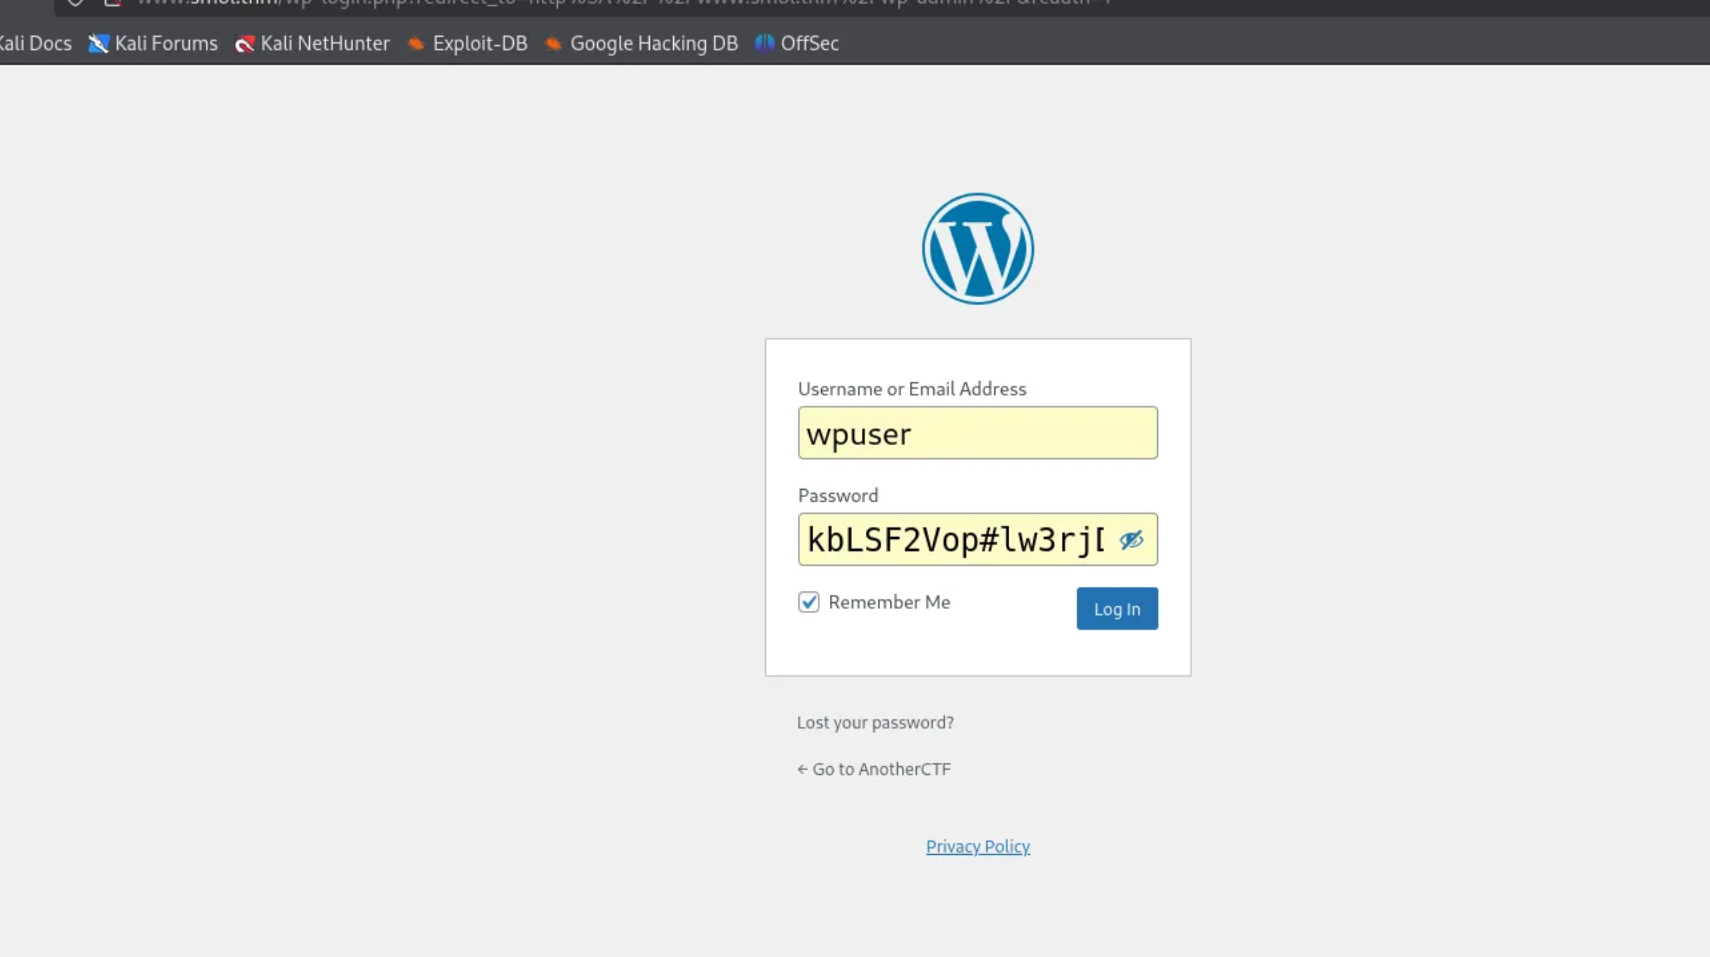Screen dimensions: 1710x957
Task: Open the Kali Forums bookmark
Action: [153, 43]
